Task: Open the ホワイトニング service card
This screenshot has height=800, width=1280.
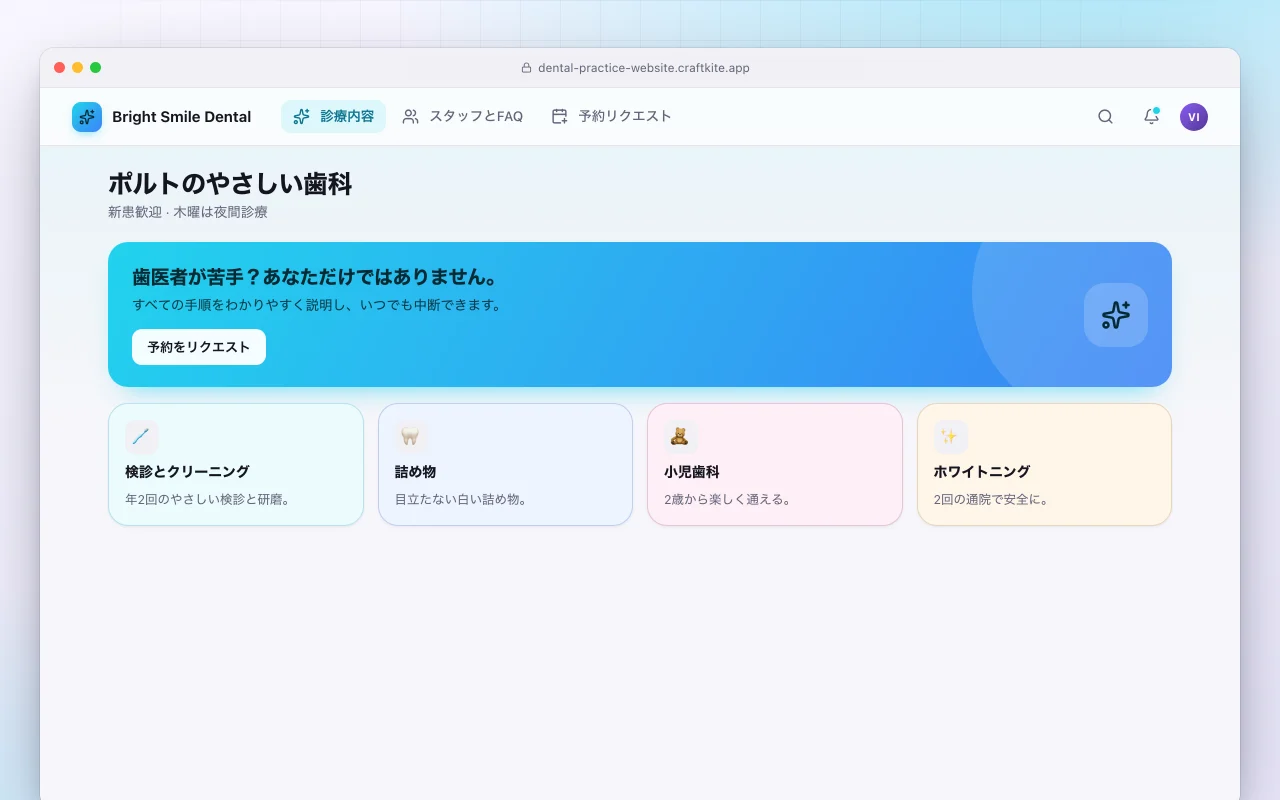Action: 1044,464
